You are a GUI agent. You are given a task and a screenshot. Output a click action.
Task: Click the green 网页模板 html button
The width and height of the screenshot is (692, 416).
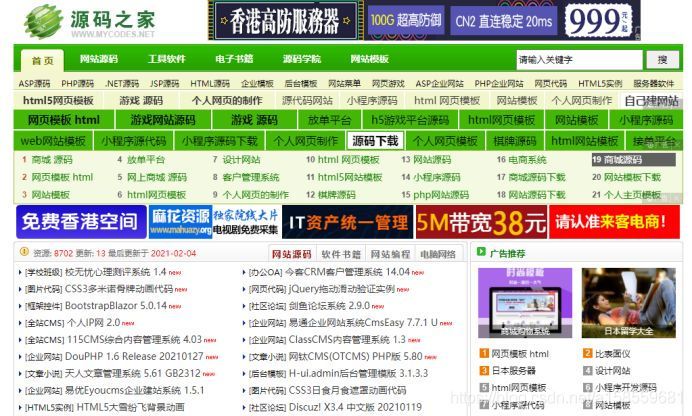64,120
